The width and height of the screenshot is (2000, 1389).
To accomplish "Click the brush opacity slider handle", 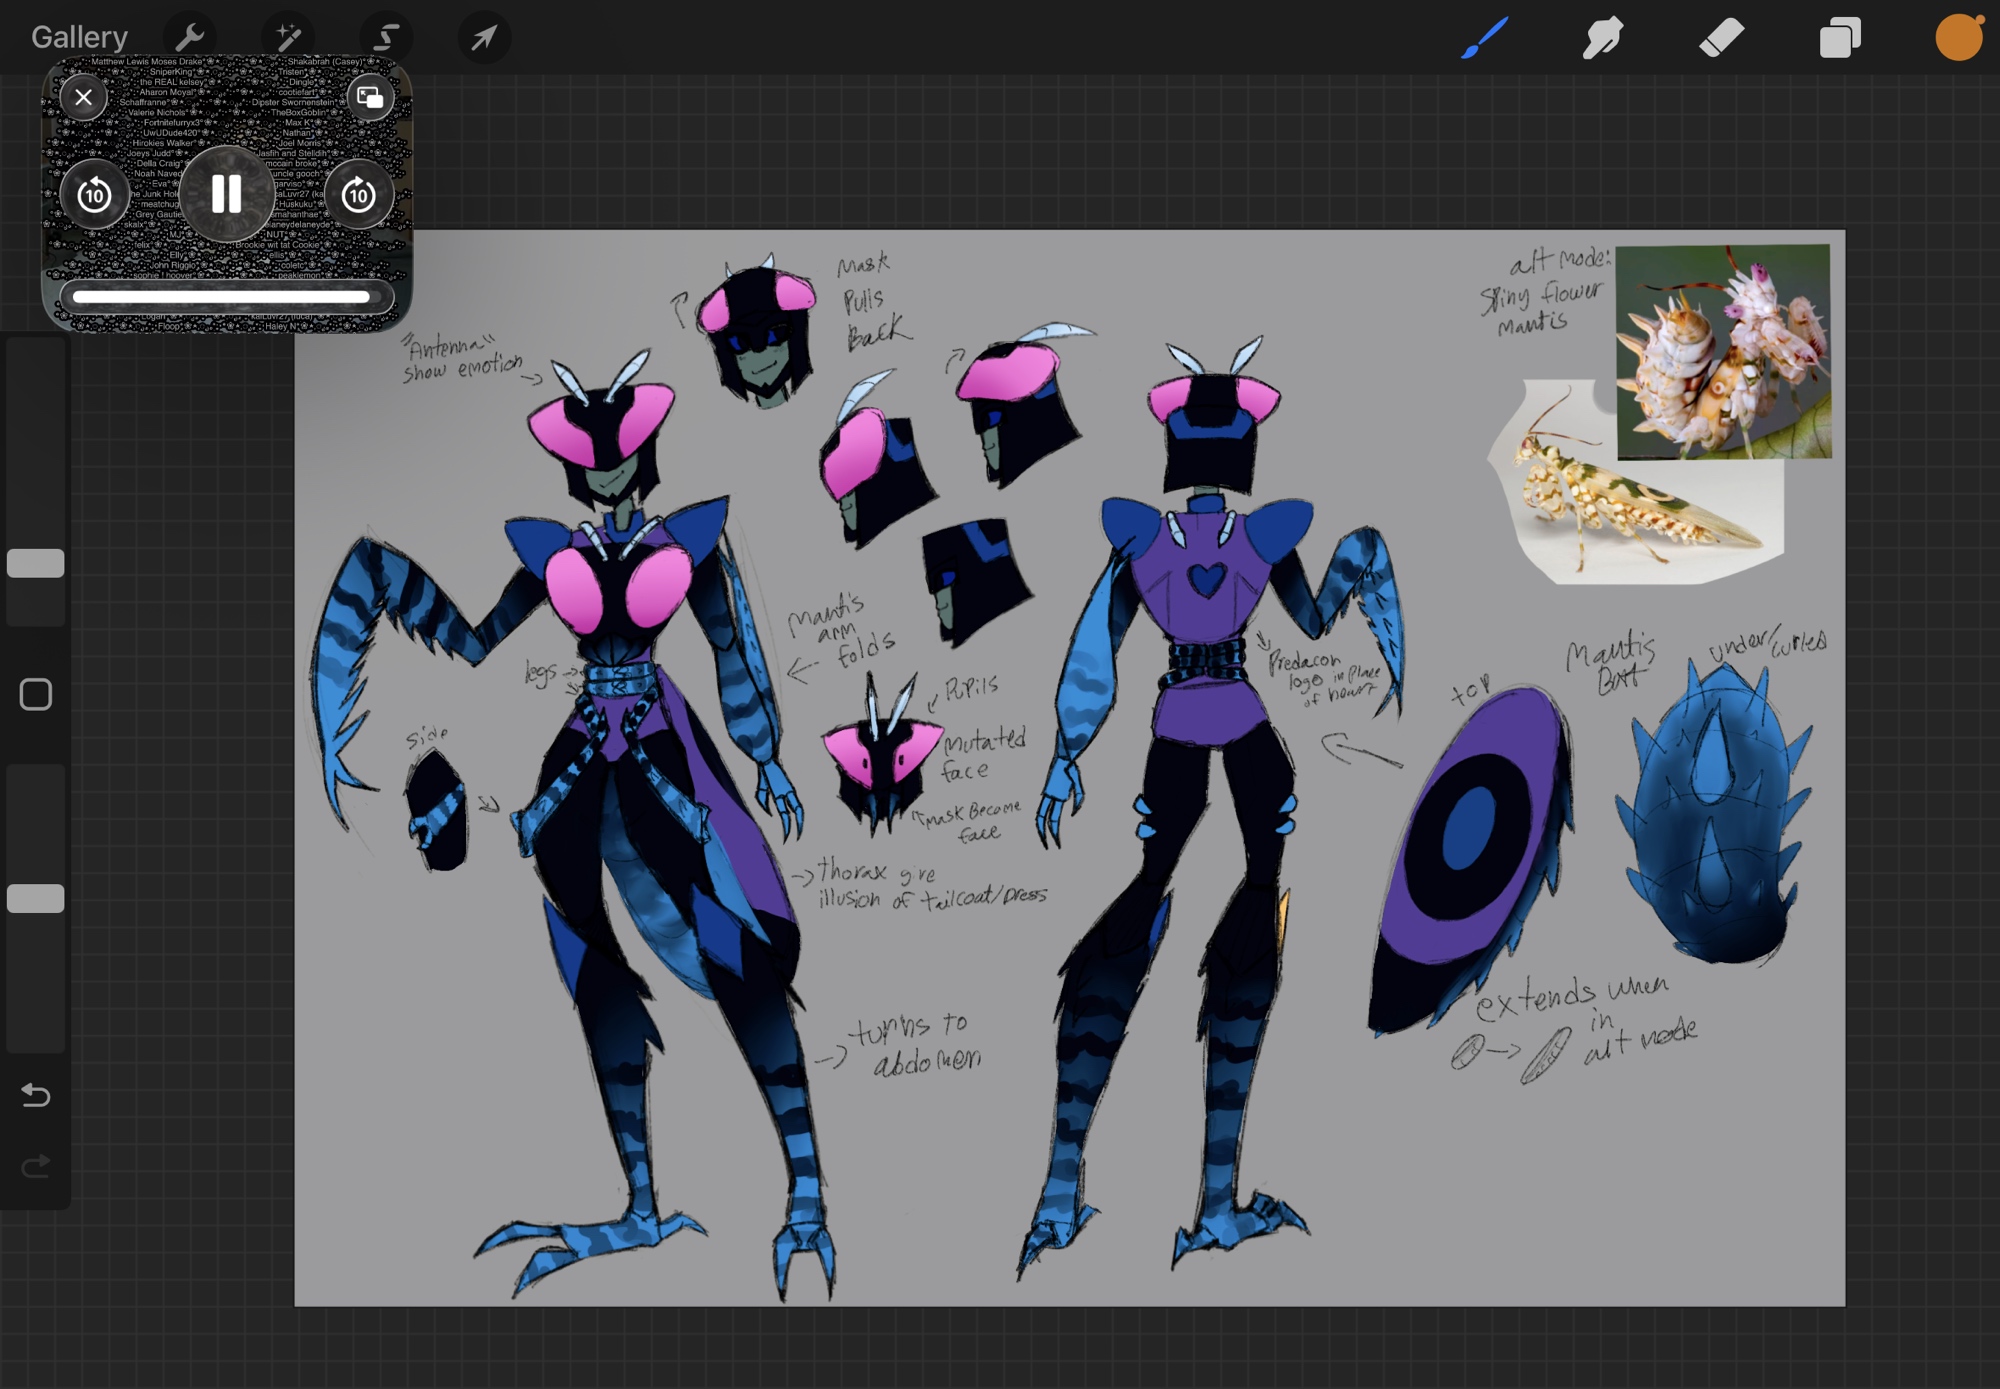I will [36, 898].
